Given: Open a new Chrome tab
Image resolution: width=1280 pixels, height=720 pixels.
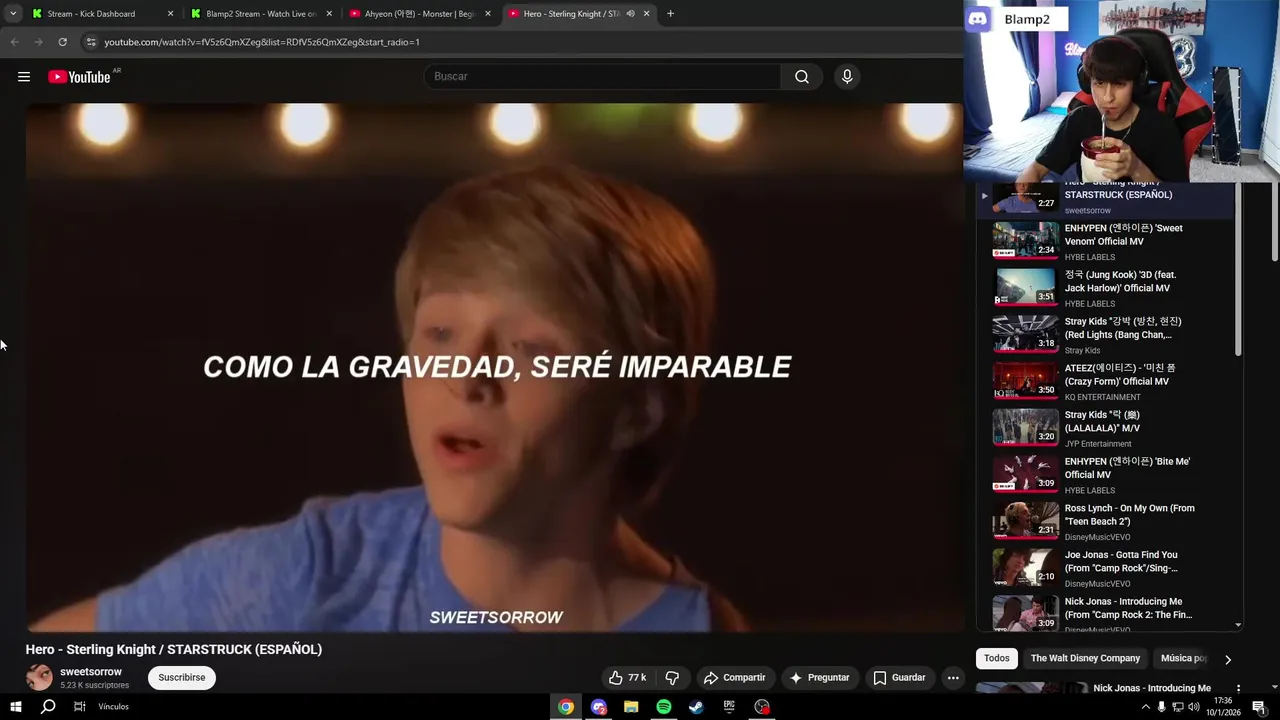Looking at the screenshot, I should (x=670, y=14).
